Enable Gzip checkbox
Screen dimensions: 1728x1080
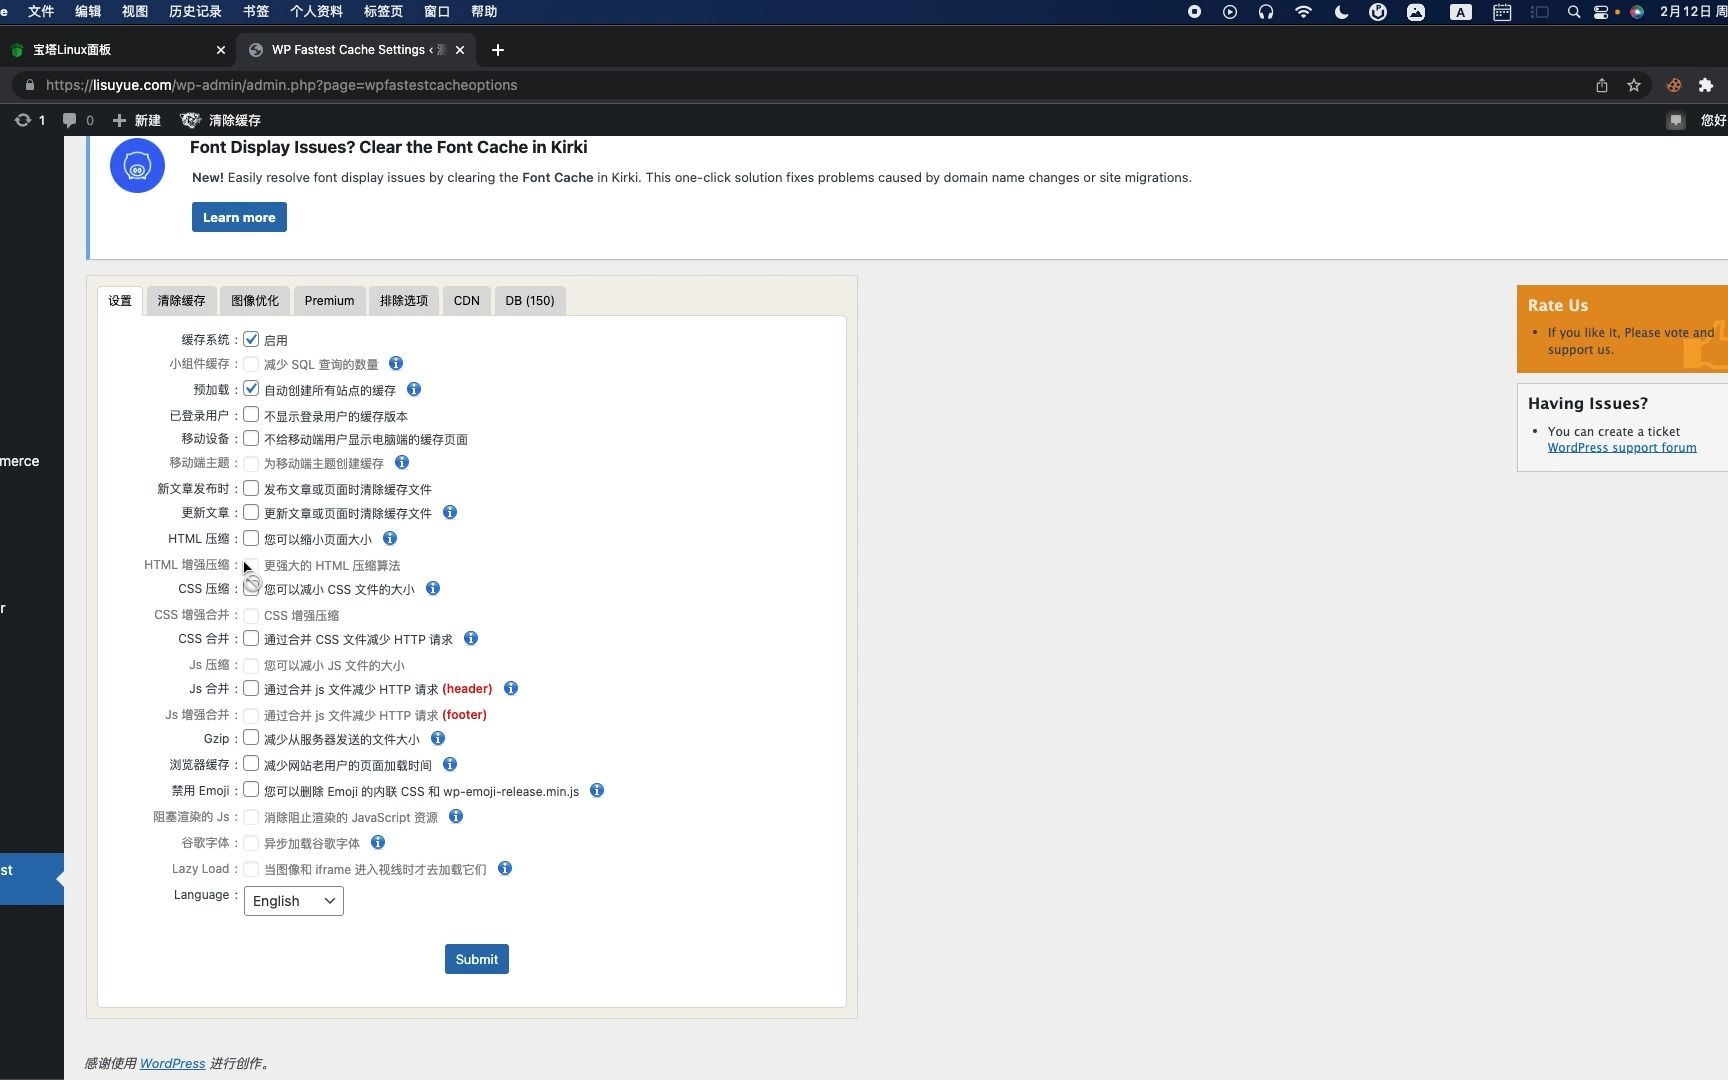pyautogui.click(x=251, y=738)
